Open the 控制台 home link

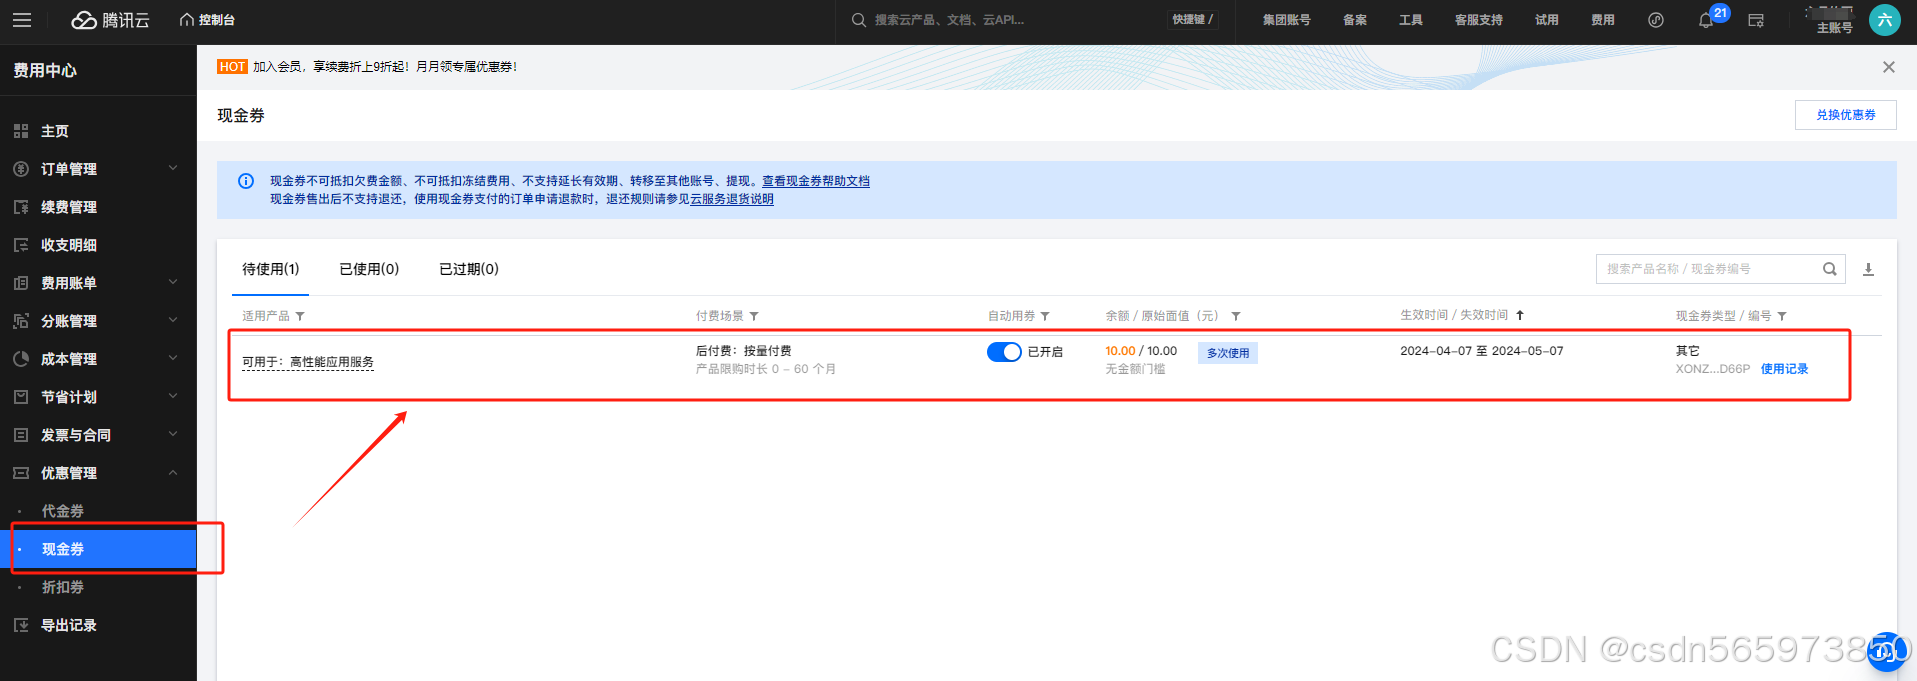pos(207,20)
